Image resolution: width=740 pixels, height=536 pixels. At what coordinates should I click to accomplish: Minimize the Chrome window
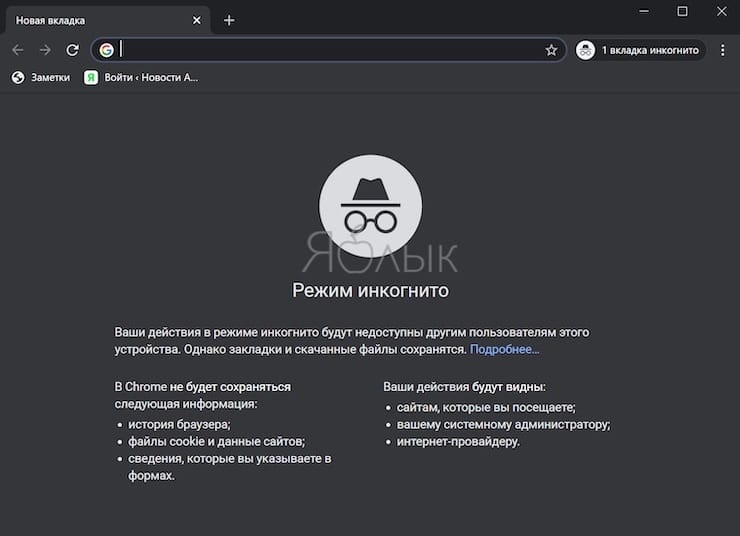[644, 11]
